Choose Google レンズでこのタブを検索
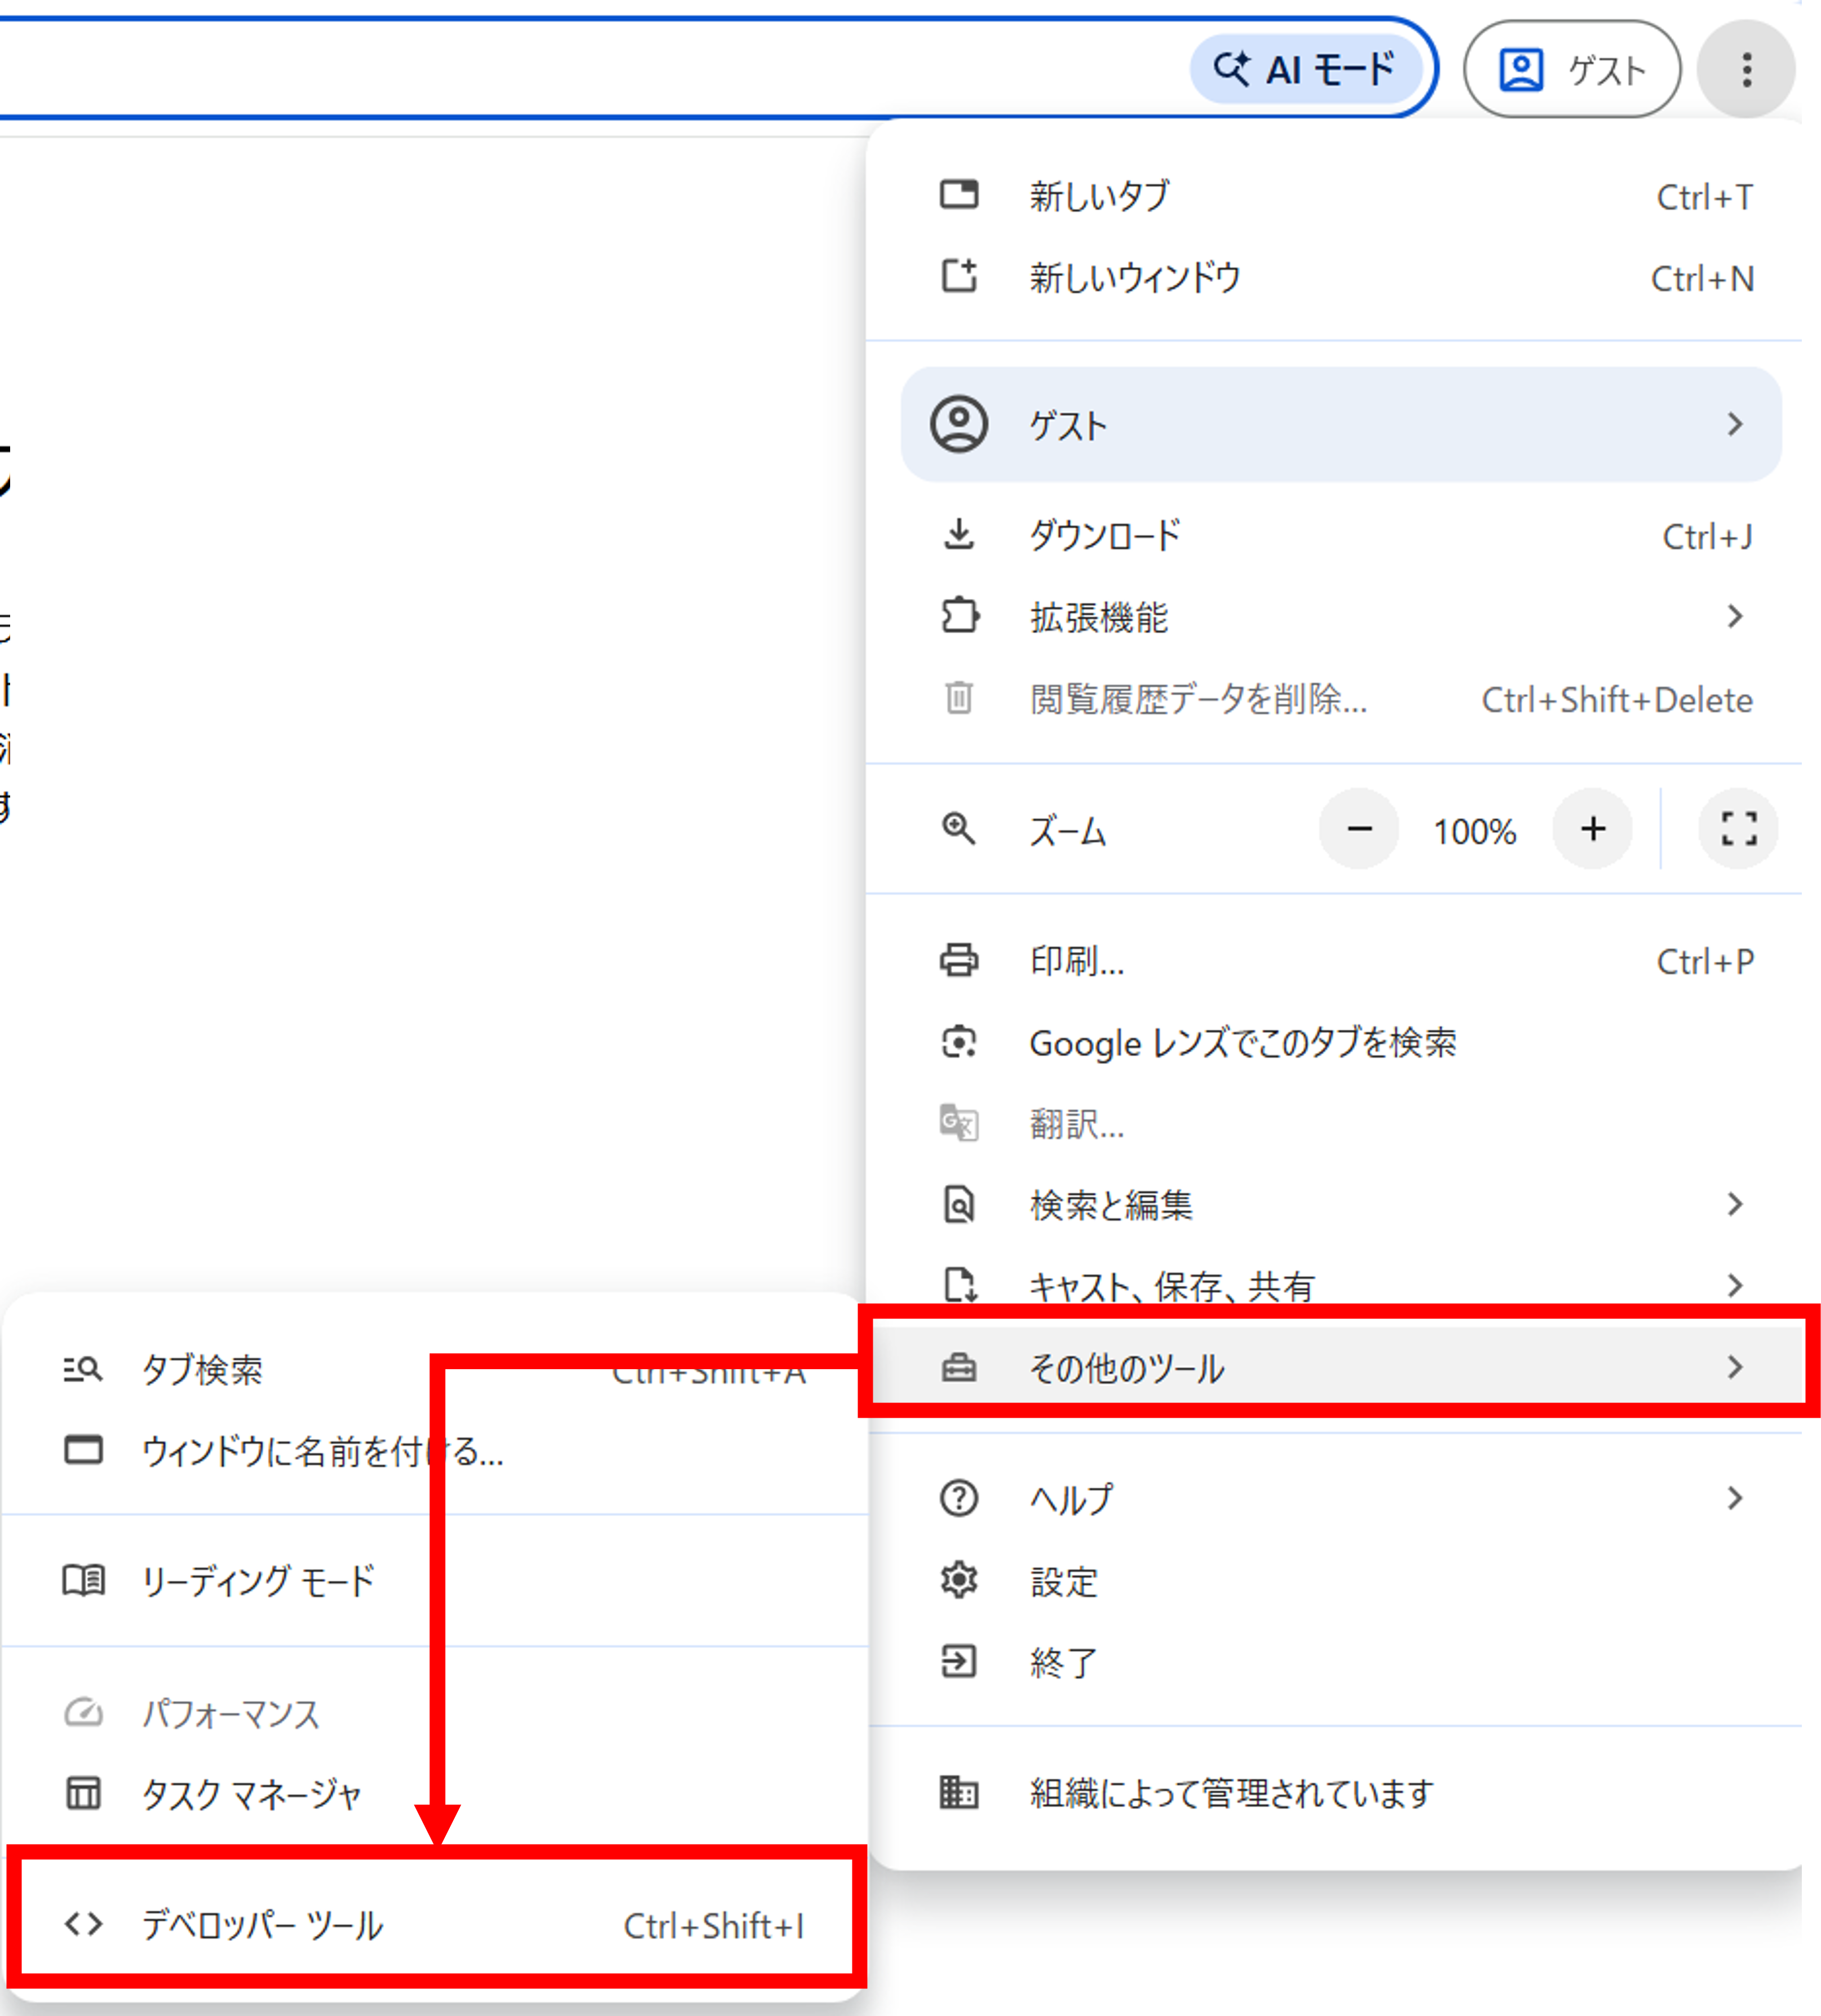The width and height of the screenshot is (1821, 2016). click(1243, 1043)
